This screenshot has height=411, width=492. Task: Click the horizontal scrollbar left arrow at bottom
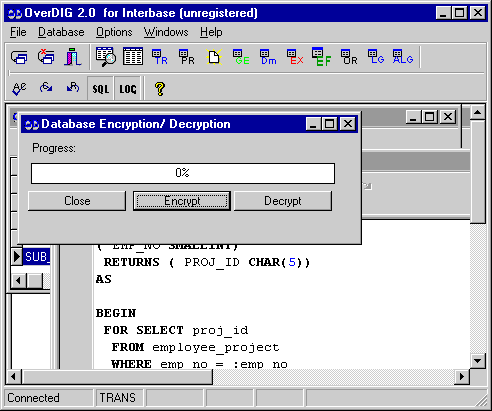point(13,377)
